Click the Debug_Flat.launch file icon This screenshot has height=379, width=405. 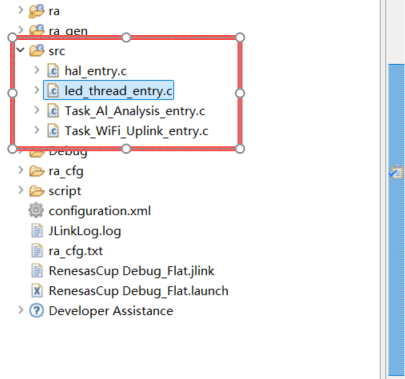pos(37,291)
